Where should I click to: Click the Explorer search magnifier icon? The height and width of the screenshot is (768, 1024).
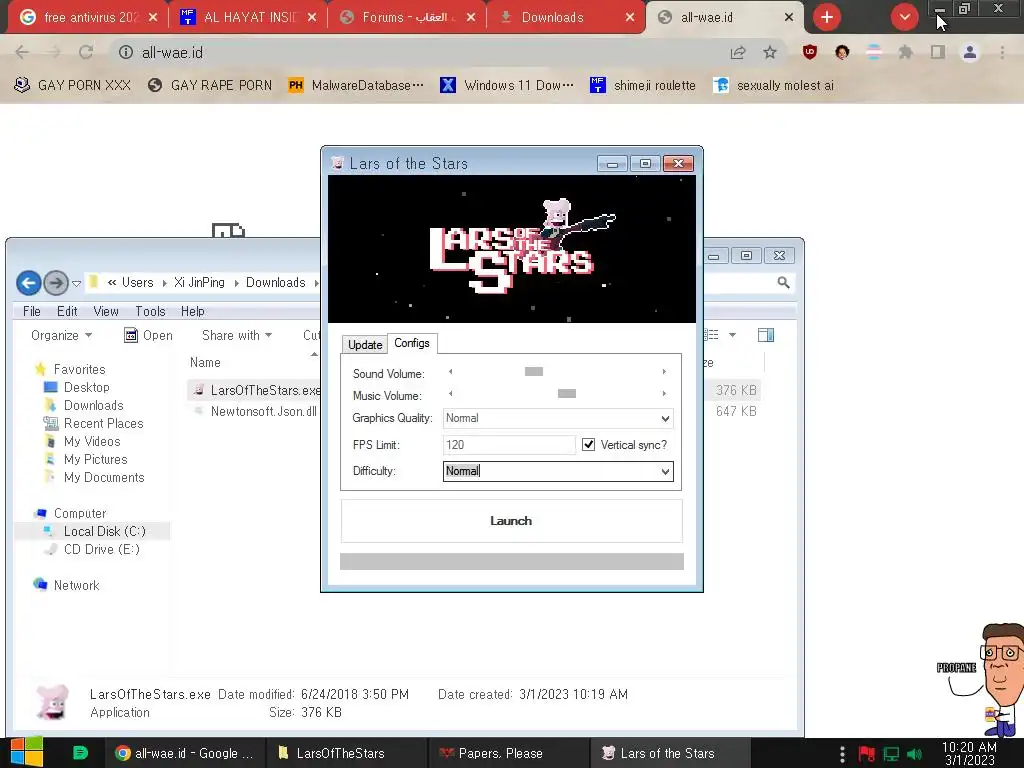coord(783,283)
